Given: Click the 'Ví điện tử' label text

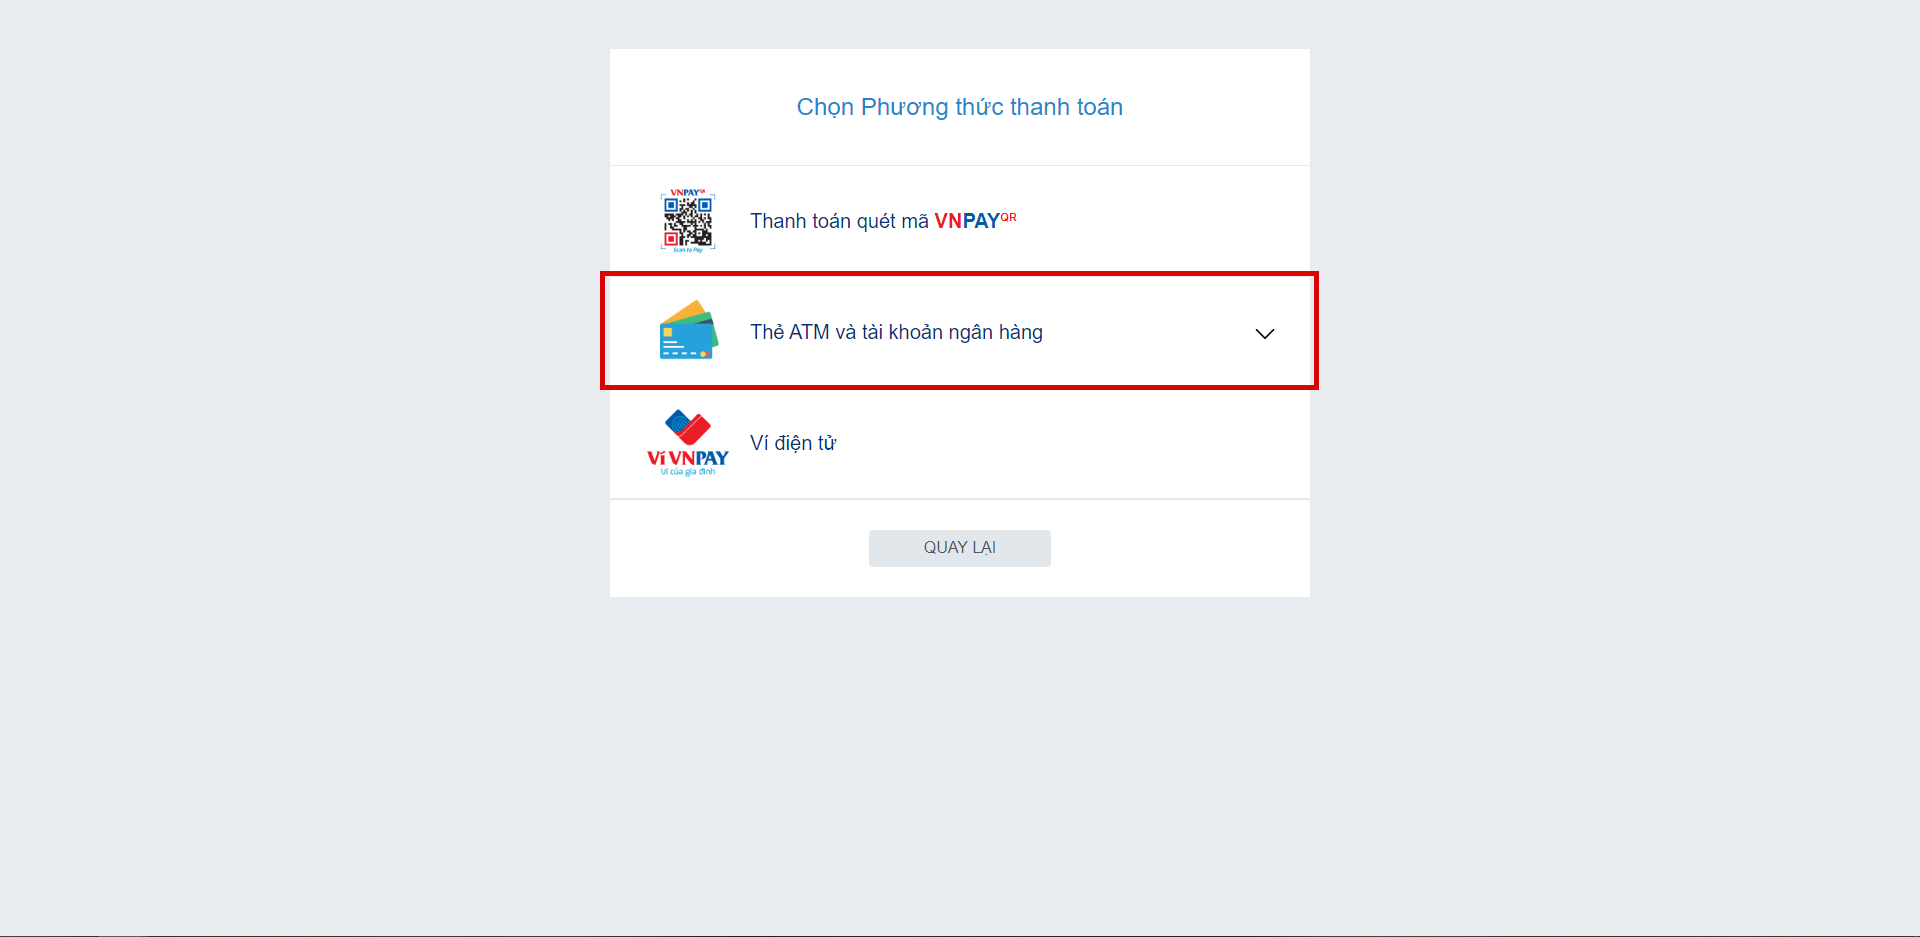Looking at the screenshot, I should pos(793,443).
